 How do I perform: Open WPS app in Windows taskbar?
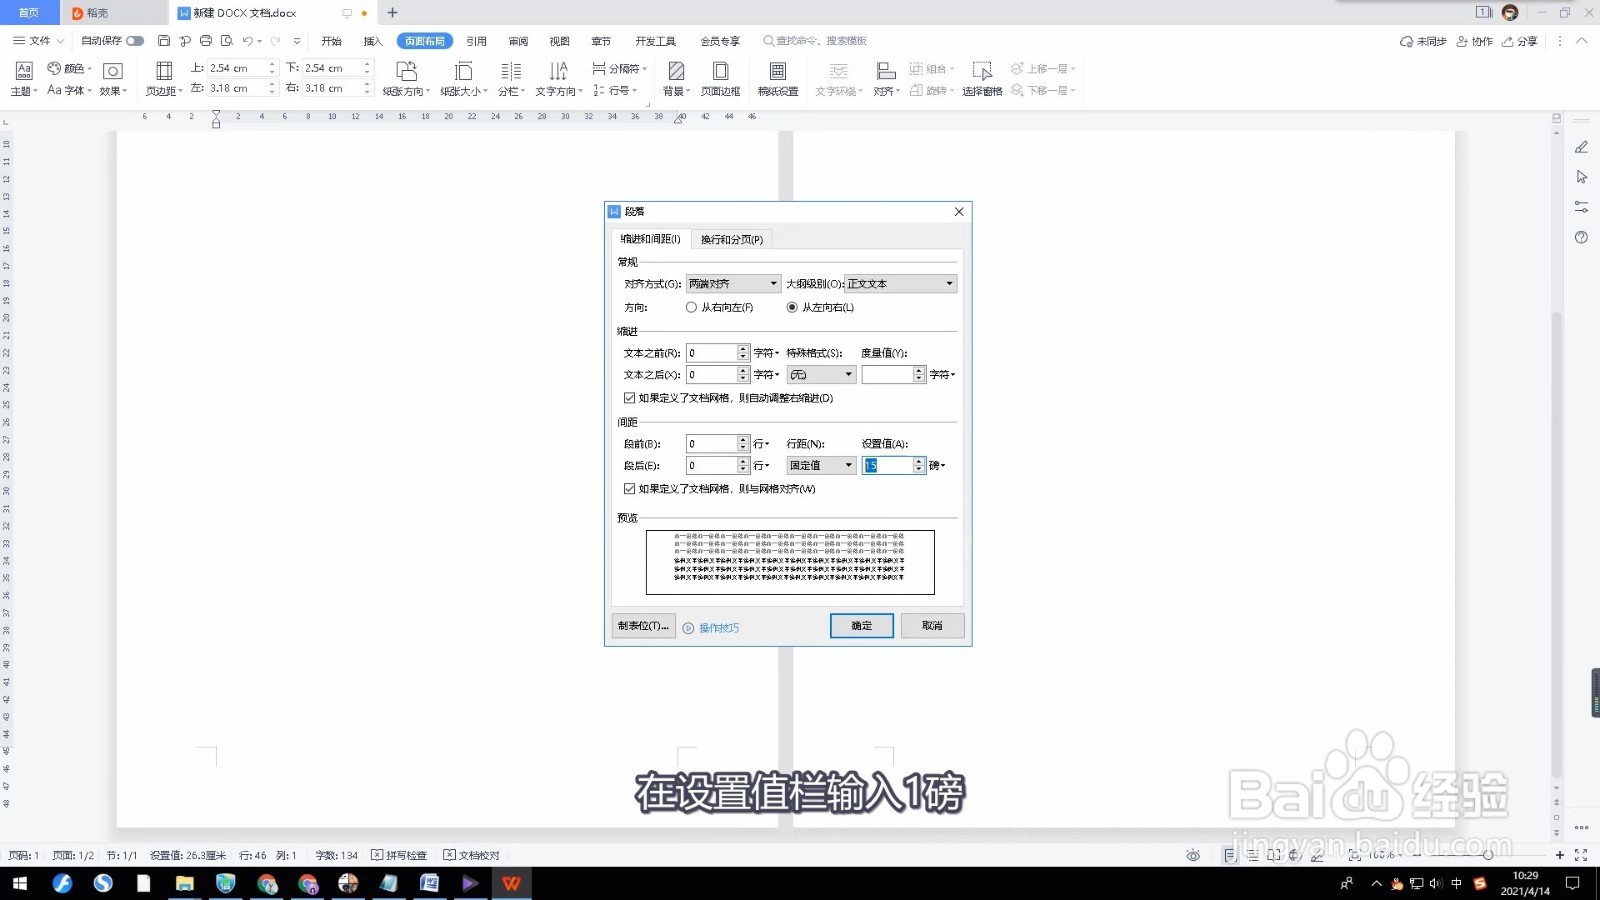(x=511, y=883)
